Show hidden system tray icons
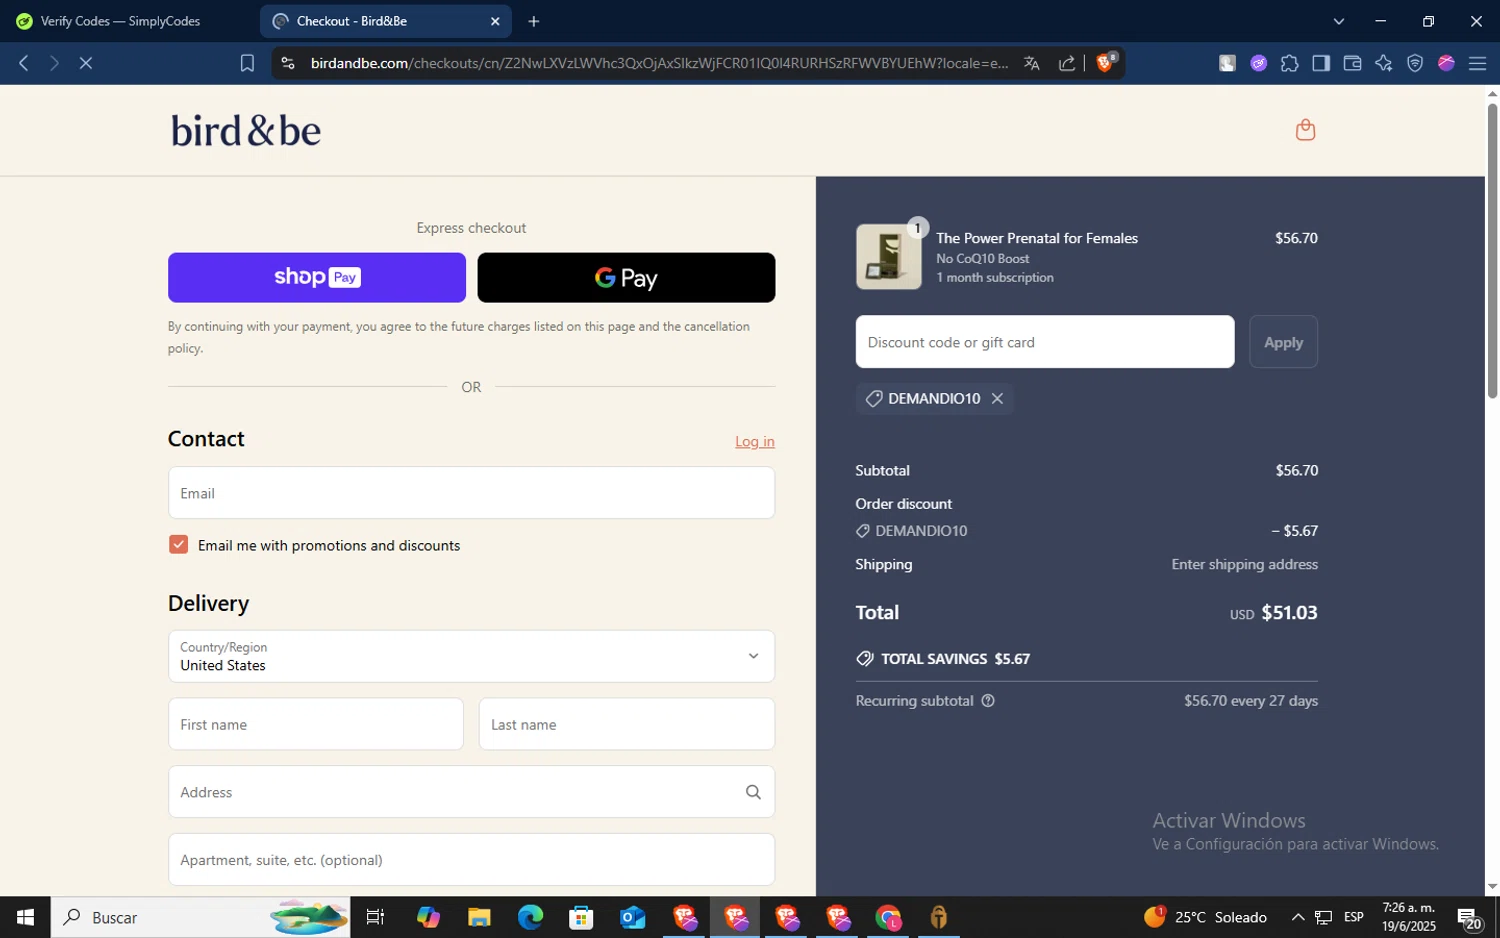This screenshot has width=1500, height=938. point(1297,918)
